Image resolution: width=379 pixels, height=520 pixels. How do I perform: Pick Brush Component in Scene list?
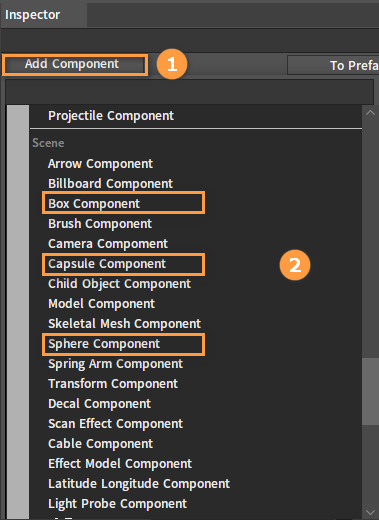click(x=100, y=224)
